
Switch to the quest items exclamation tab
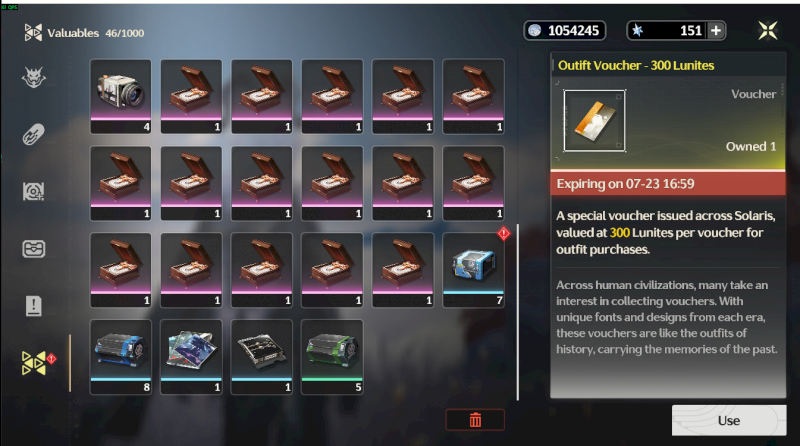point(34,306)
